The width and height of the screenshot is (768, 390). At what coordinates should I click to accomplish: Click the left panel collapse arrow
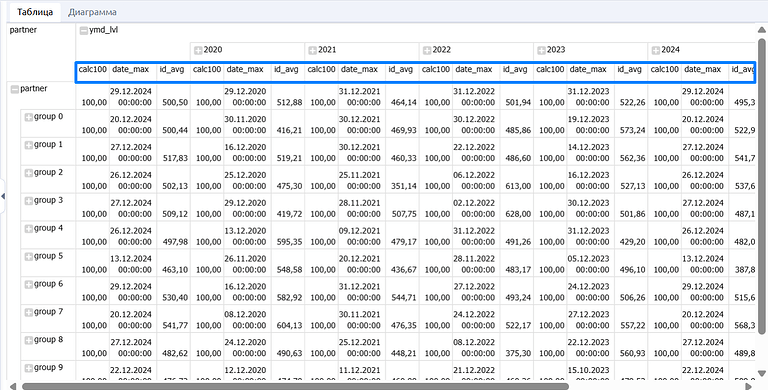coord(3,196)
